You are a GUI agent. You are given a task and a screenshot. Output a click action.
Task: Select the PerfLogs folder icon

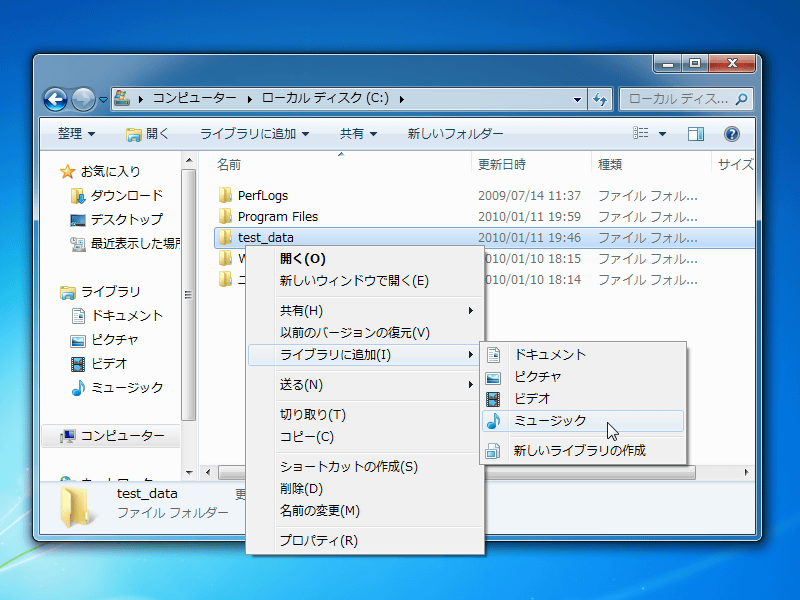225,195
